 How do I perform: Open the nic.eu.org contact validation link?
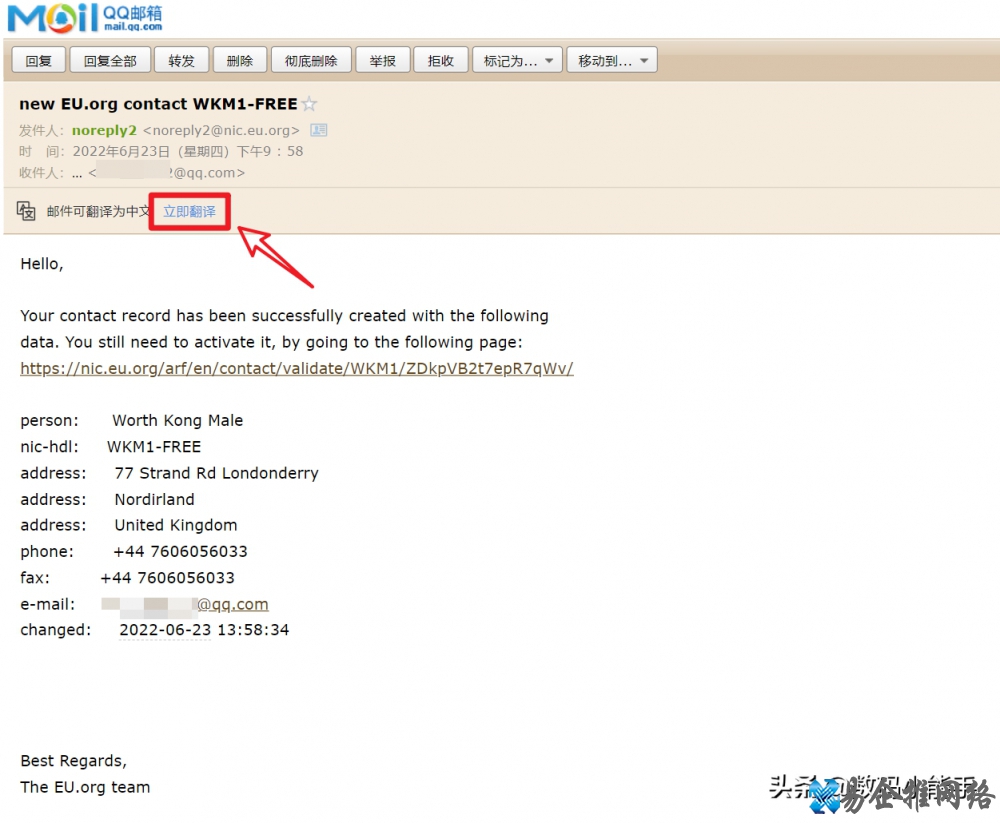(296, 368)
